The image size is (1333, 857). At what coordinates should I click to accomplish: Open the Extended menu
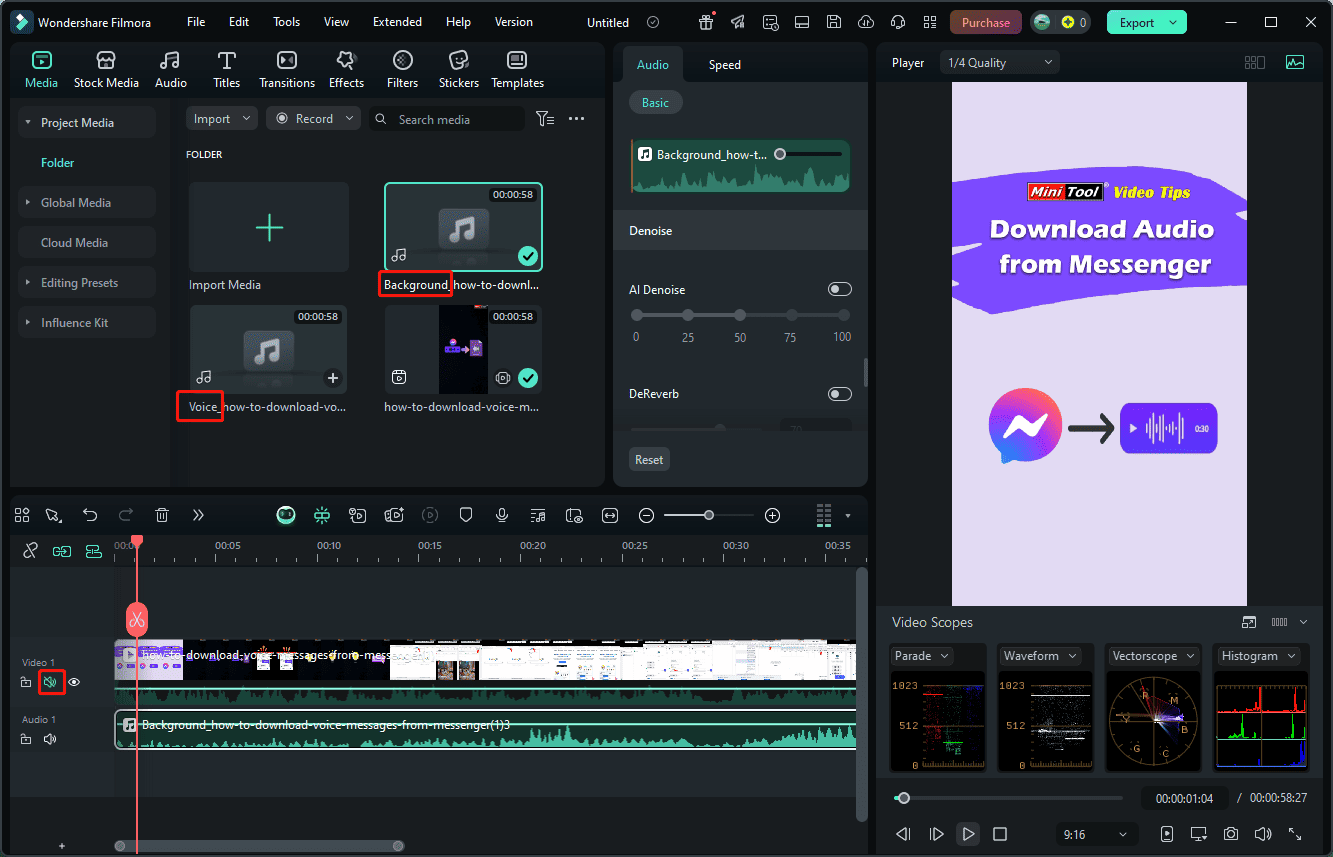[397, 22]
